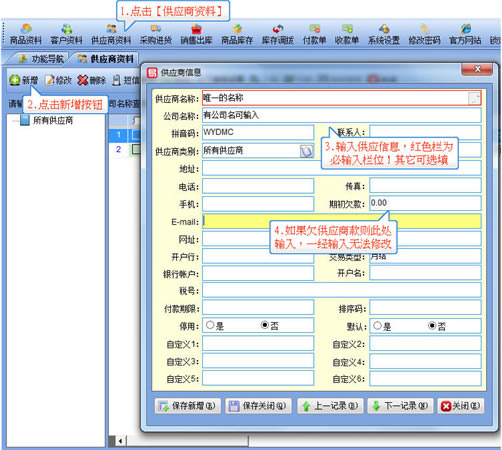Open 系统设置 from the toolbar
This screenshot has width=502, height=450.
point(384,34)
